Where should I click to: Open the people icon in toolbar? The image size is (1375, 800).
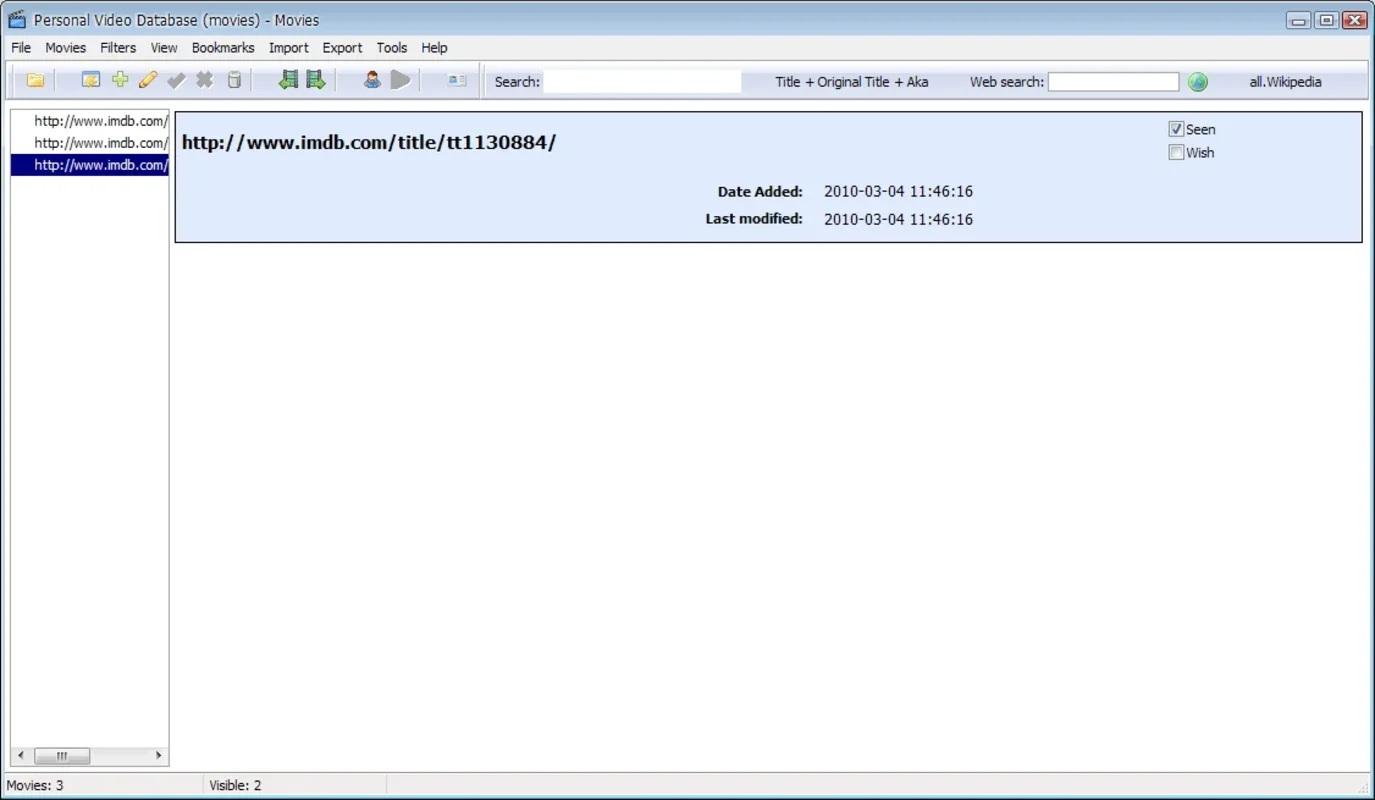pos(372,80)
